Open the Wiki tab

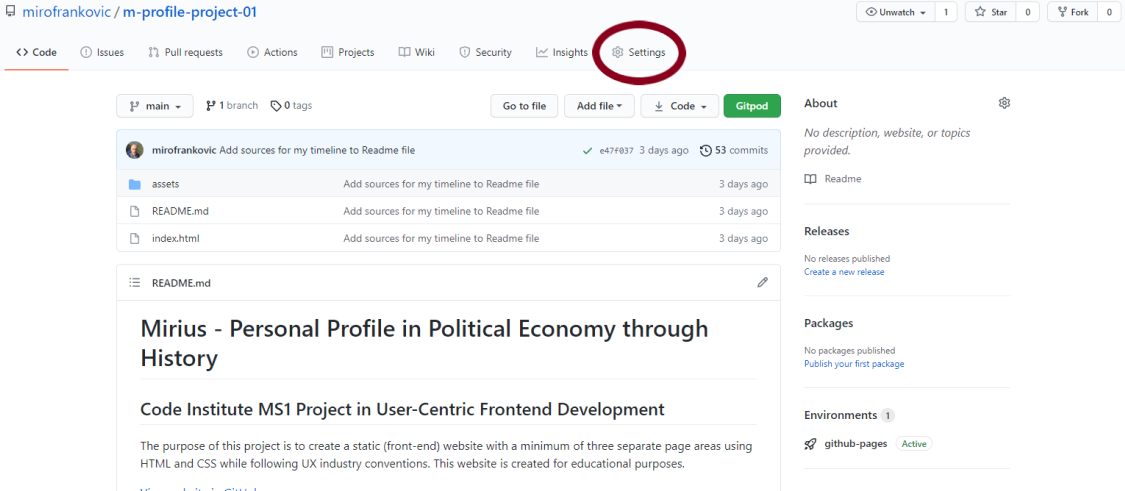click(x=416, y=52)
